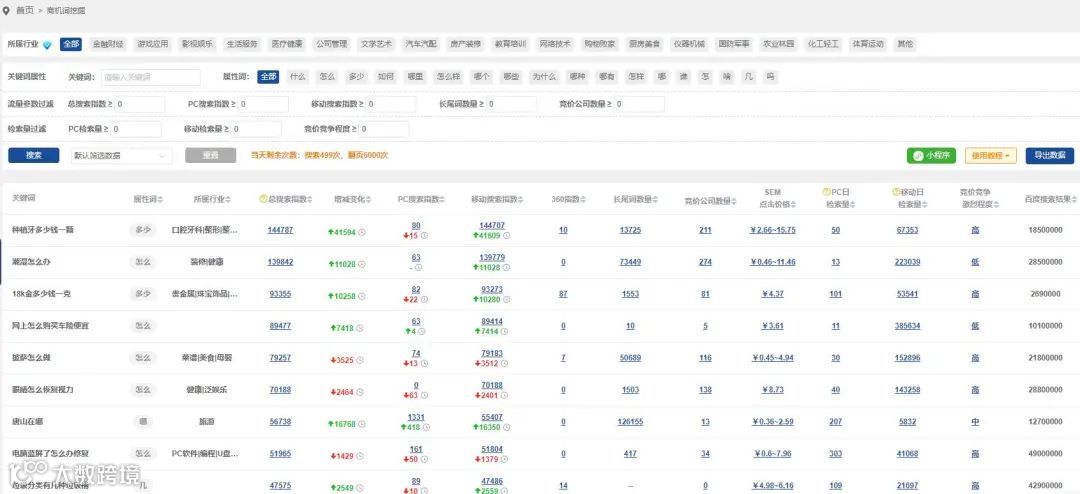Click competition level 中 in 唐山在哪 row
The image size is (1080, 494).
(975, 422)
